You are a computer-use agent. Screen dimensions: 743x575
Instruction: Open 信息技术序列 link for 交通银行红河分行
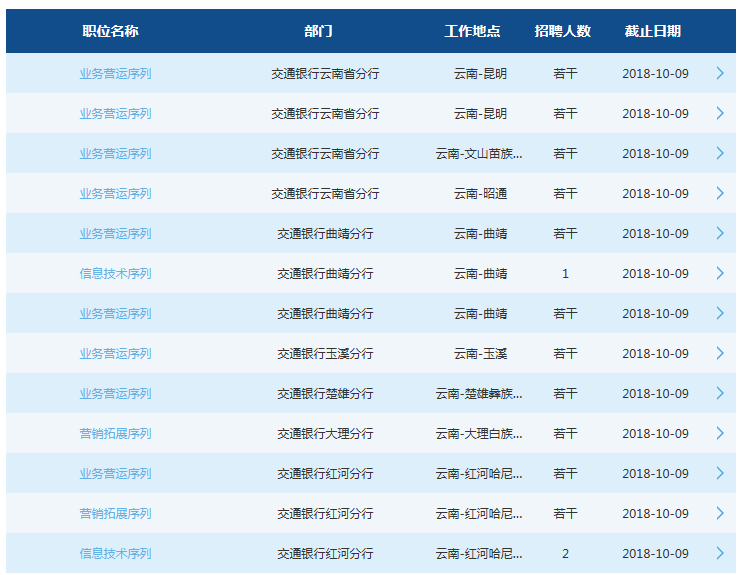(x=115, y=553)
